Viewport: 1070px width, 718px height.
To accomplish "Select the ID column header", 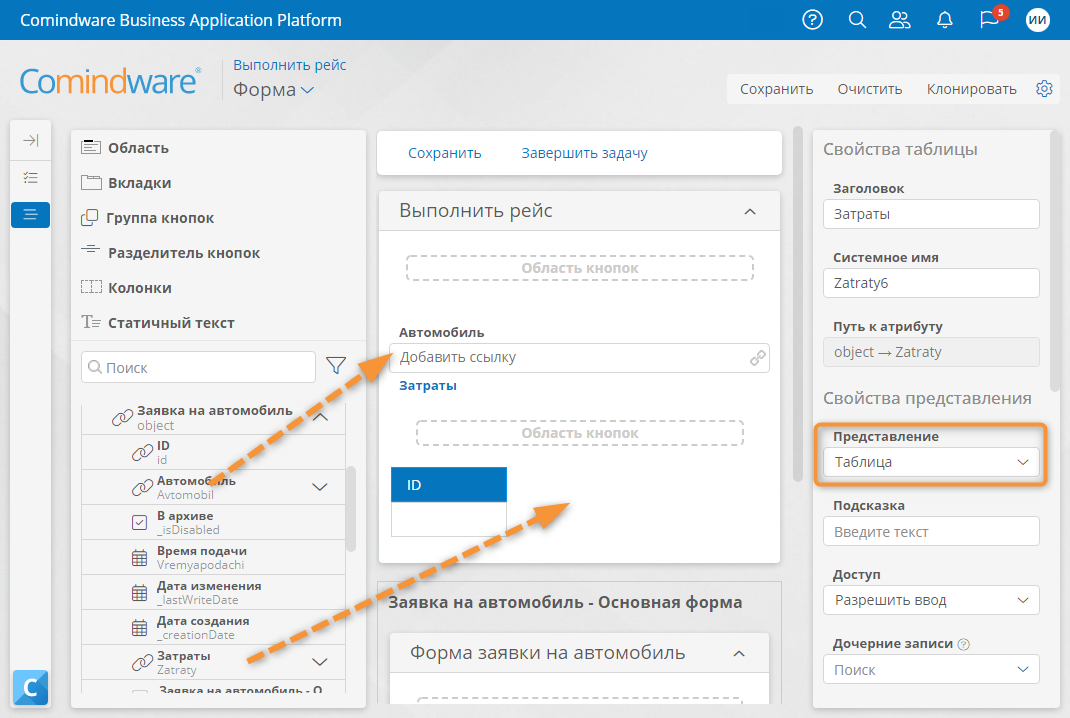I will 448,485.
